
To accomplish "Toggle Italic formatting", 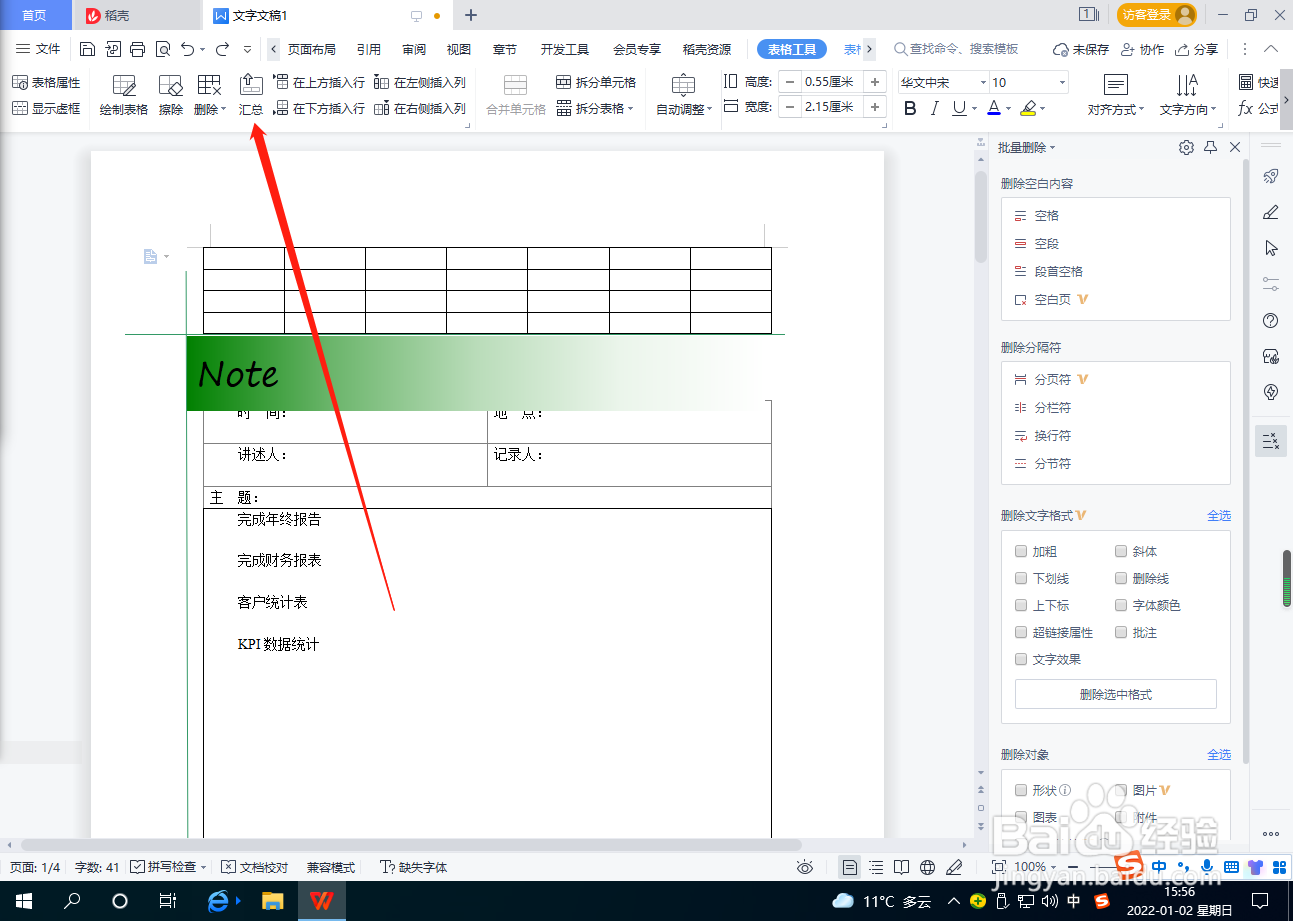I will point(935,108).
